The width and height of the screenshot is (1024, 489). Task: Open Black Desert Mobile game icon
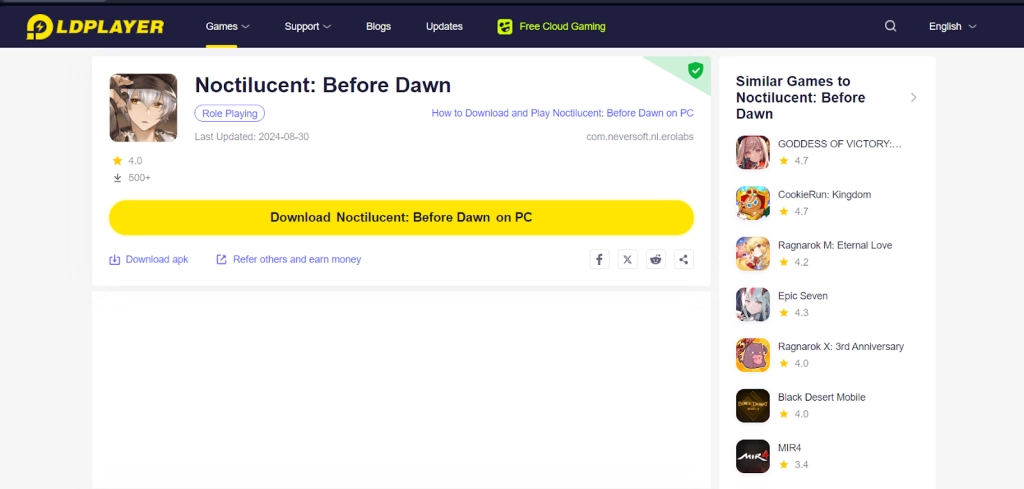752,405
